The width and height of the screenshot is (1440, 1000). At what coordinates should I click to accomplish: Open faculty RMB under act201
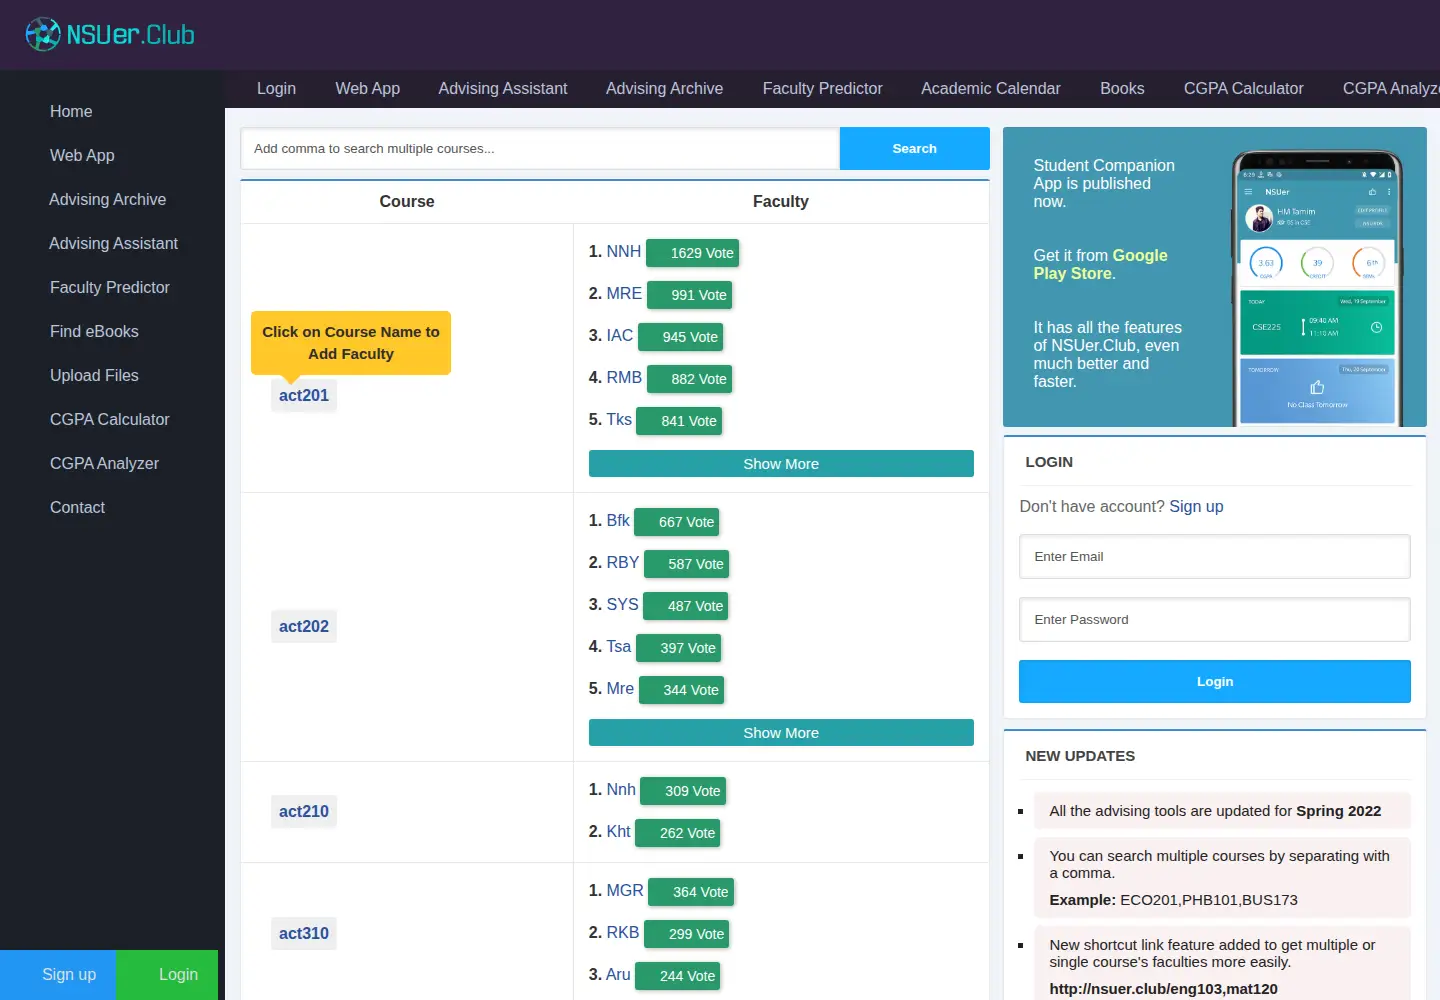point(624,377)
